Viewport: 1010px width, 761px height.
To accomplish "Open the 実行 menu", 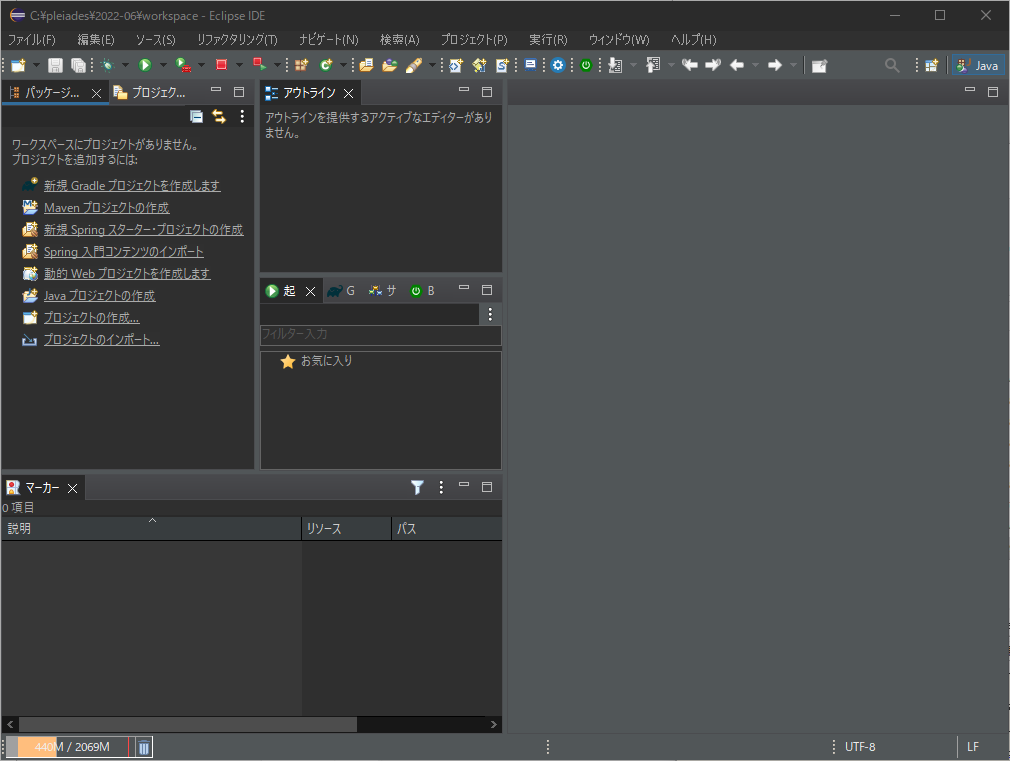I will click(546, 40).
